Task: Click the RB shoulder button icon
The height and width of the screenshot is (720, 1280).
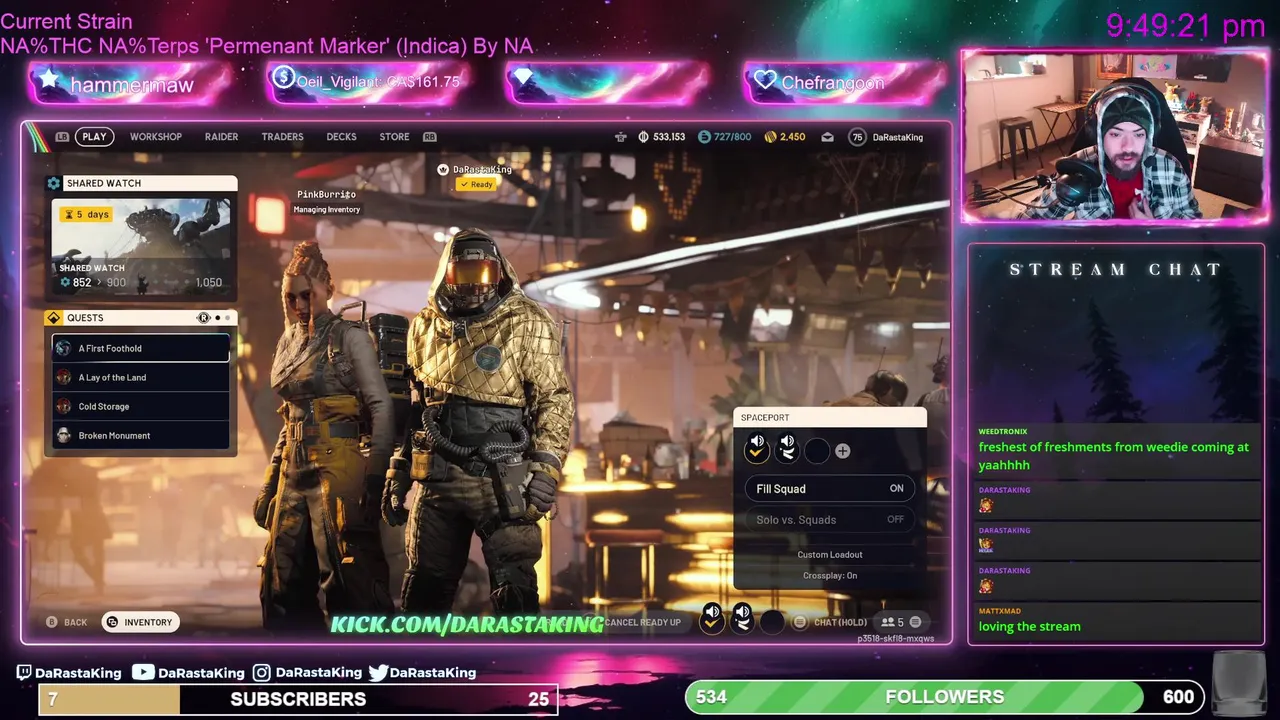Action: pyautogui.click(x=430, y=137)
